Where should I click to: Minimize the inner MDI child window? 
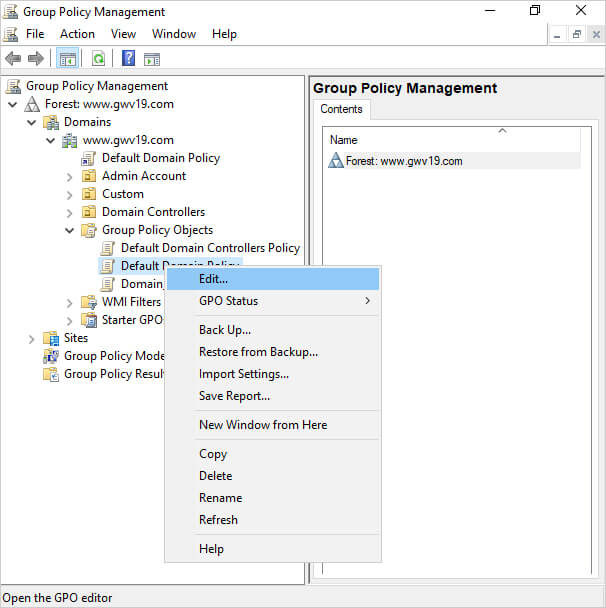(x=558, y=35)
